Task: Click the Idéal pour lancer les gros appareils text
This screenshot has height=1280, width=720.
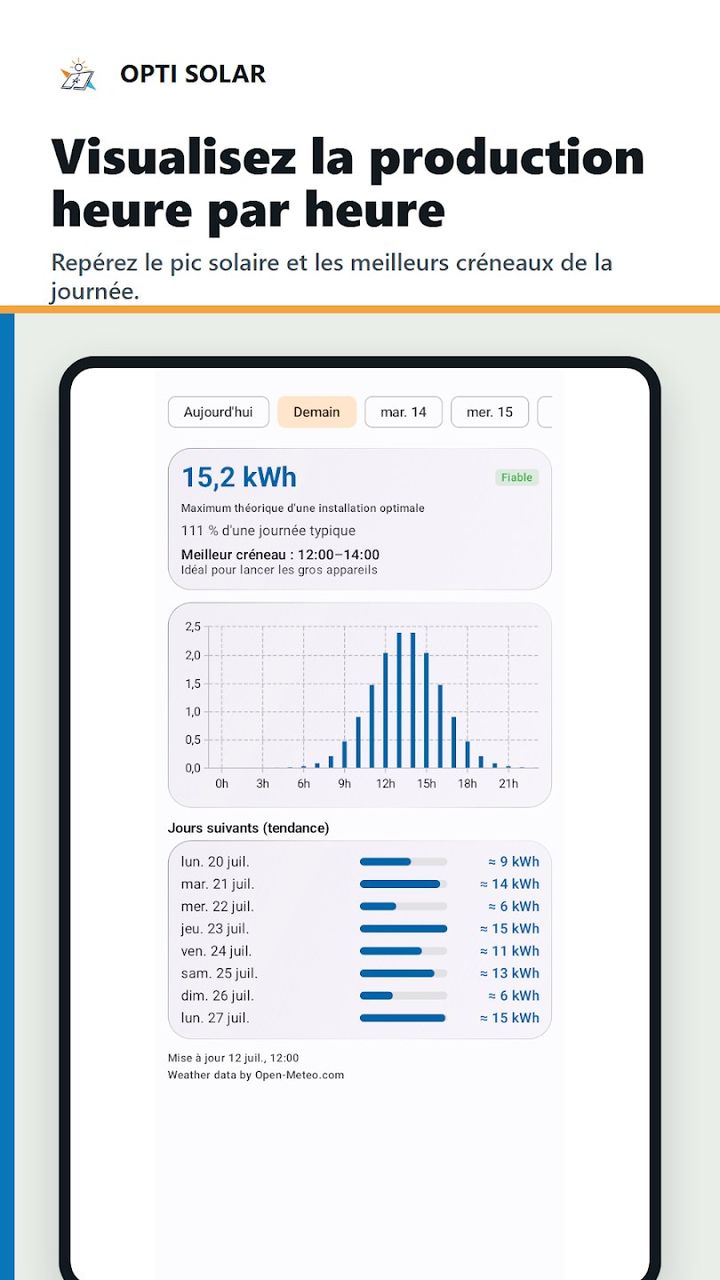Action: (279, 570)
